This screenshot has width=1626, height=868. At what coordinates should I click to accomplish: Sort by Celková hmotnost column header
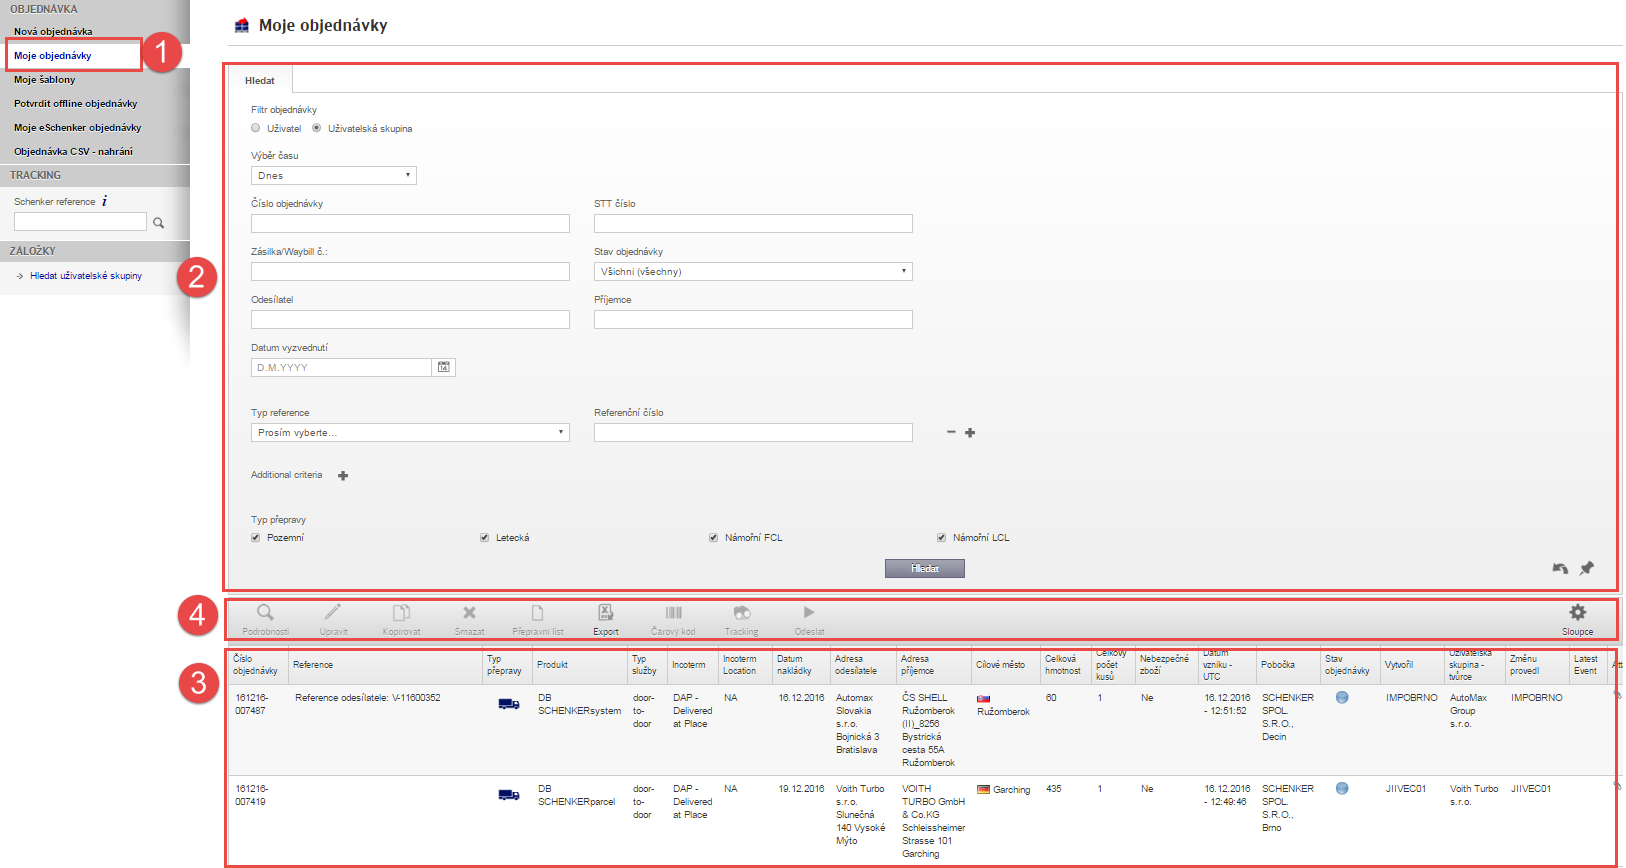coord(1065,665)
